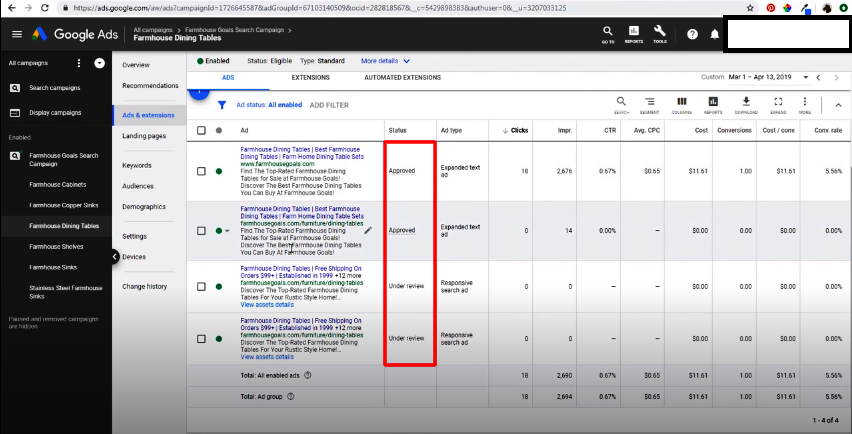Select Farmhouse Shelves ad group
The height and width of the screenshot is (434, 852).
pyautogui.click(x=57, y=247)
